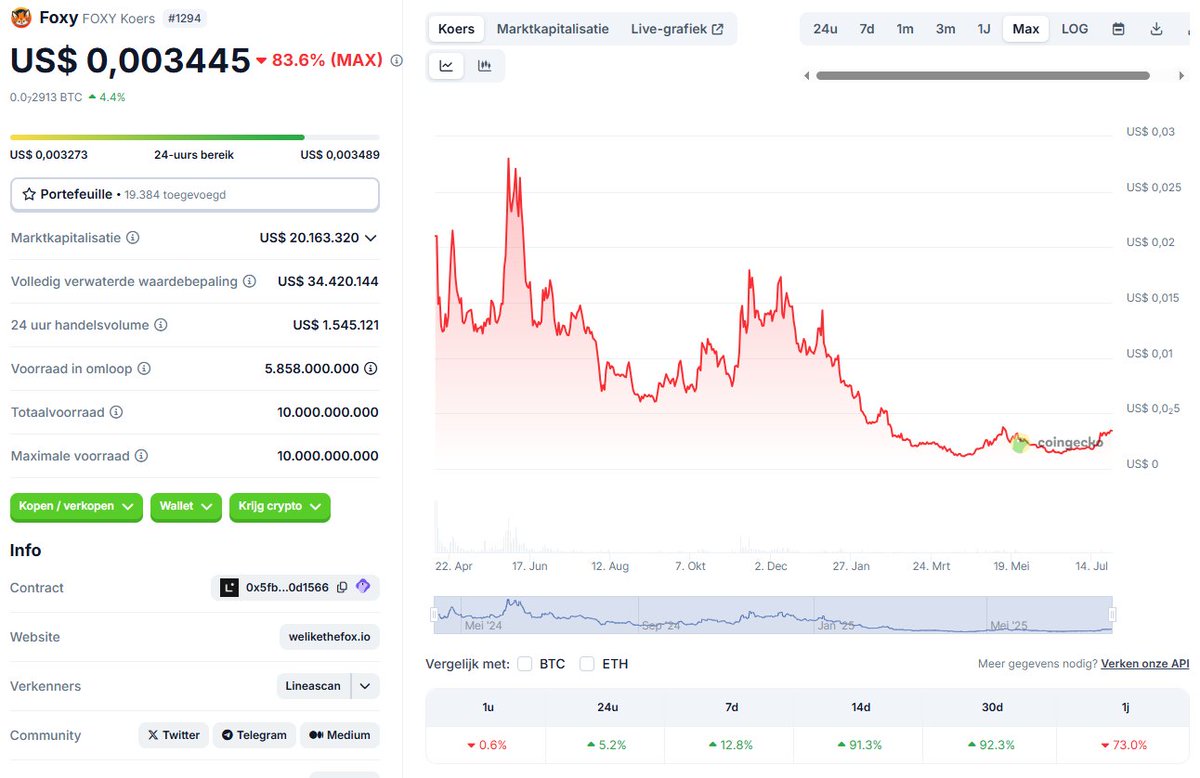Image resolution: width=1200 pixels, height=778 pixels.
Task: Click the Foxy coin logo icon
Action: [x=21, y=17]
